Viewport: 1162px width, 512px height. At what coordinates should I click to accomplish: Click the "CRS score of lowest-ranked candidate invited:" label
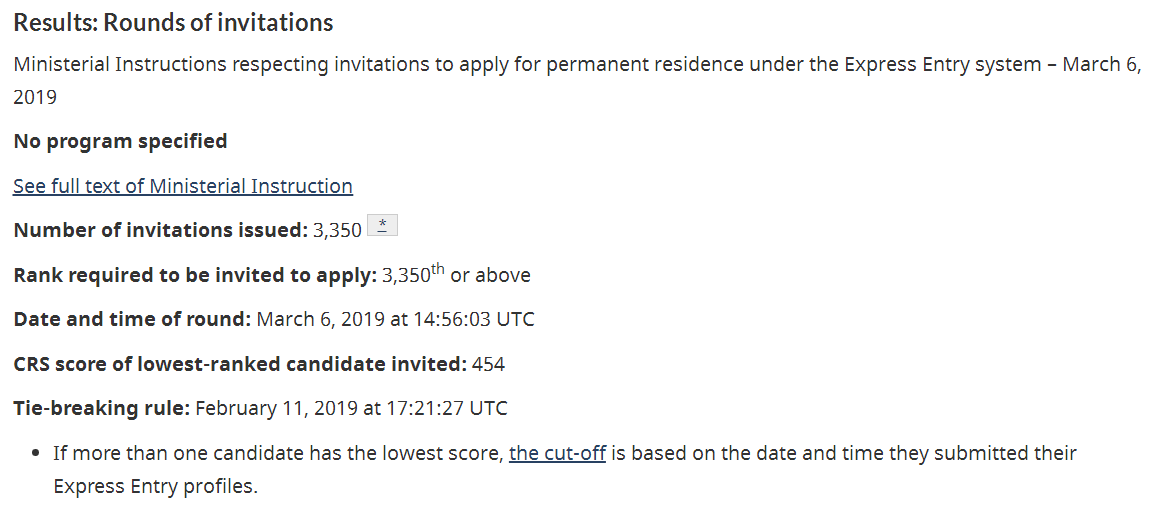(240, 364)
